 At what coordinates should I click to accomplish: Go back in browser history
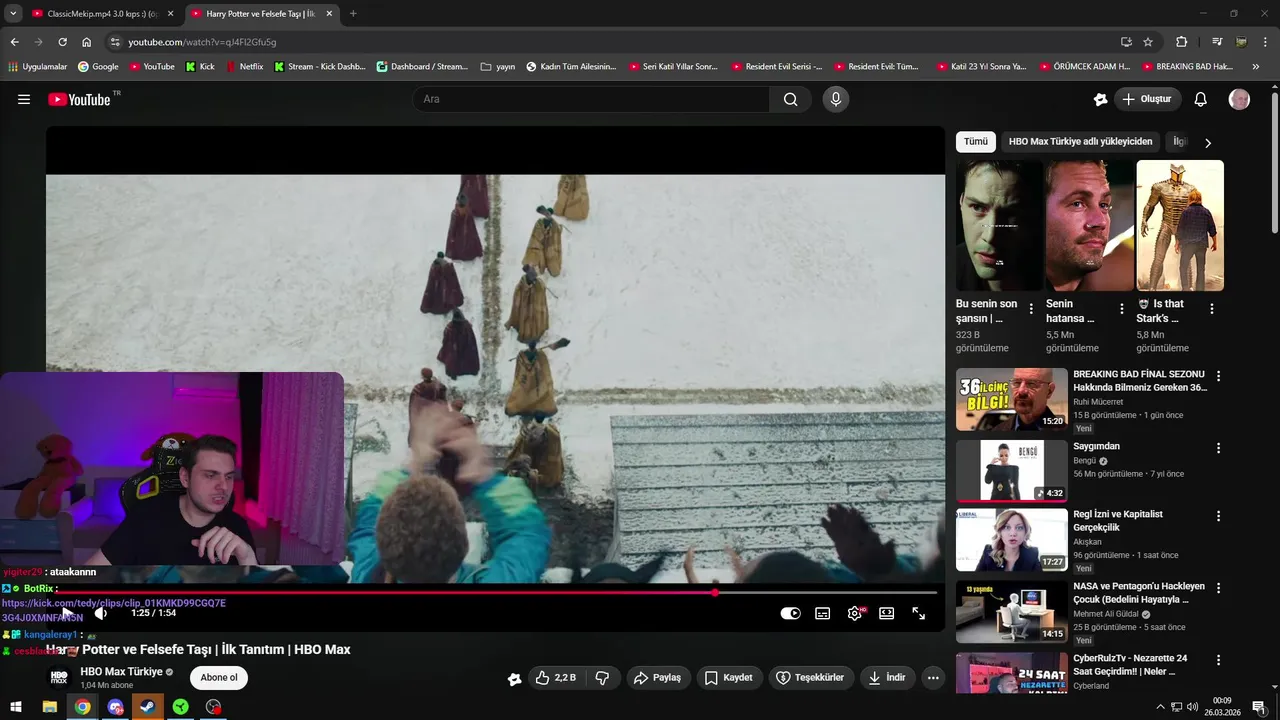coord(14,42)
